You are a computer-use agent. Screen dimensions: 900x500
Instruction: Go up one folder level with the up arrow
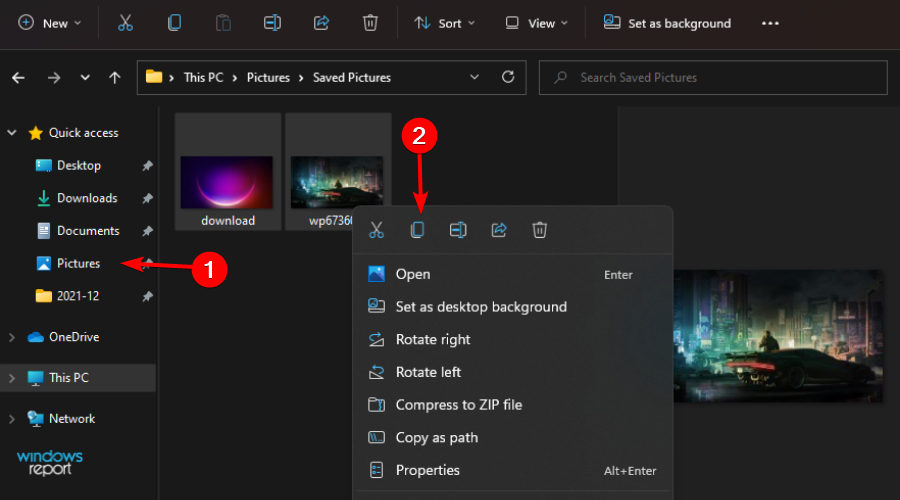tap(115, 77)
